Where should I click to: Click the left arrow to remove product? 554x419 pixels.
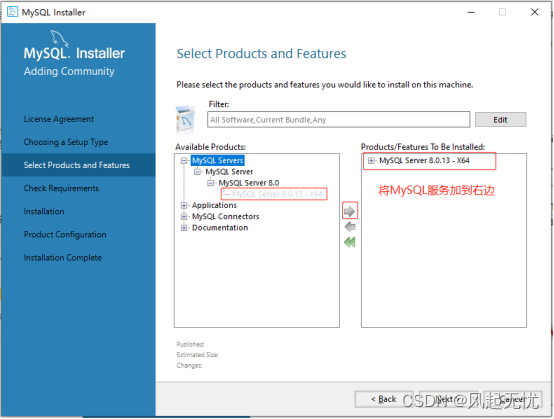pos(350,227)
